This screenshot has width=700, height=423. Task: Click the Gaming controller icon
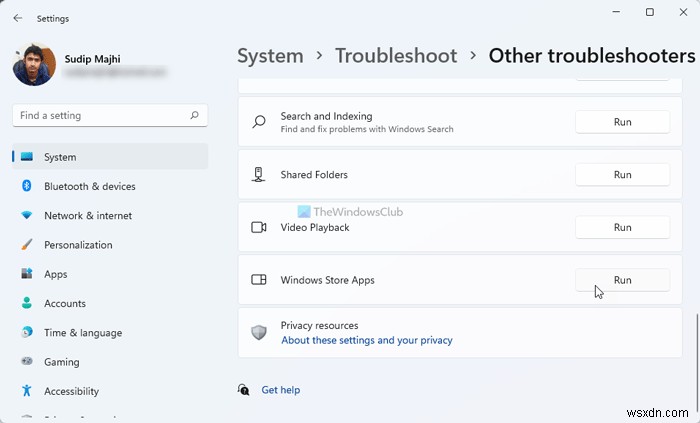(27, 361)
